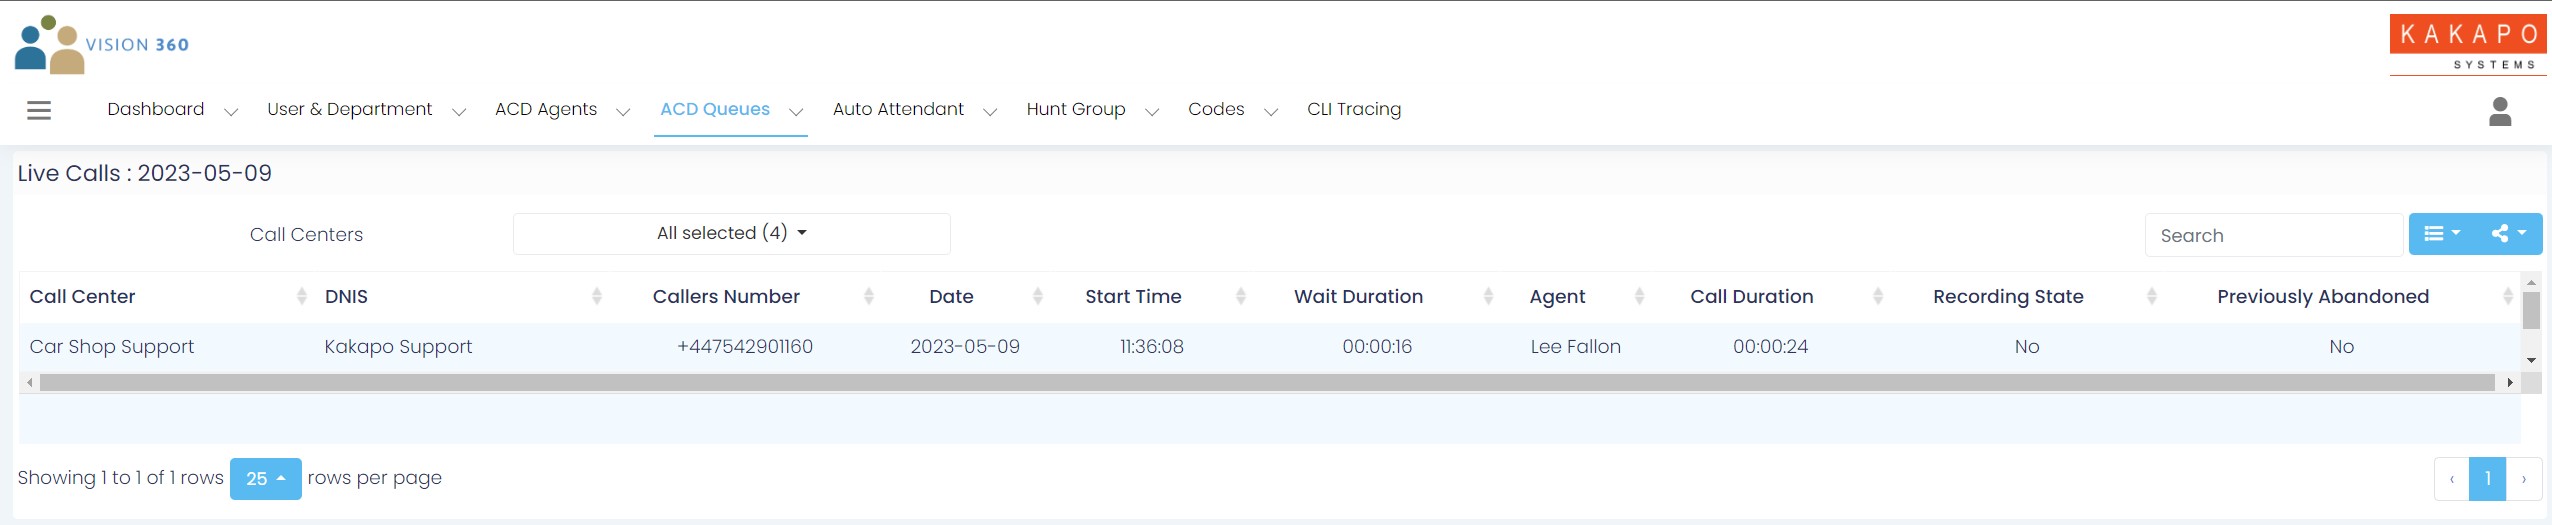Click the Kakapo Systems logo
The image size is (2552, 525).
tap(2467, 44)
